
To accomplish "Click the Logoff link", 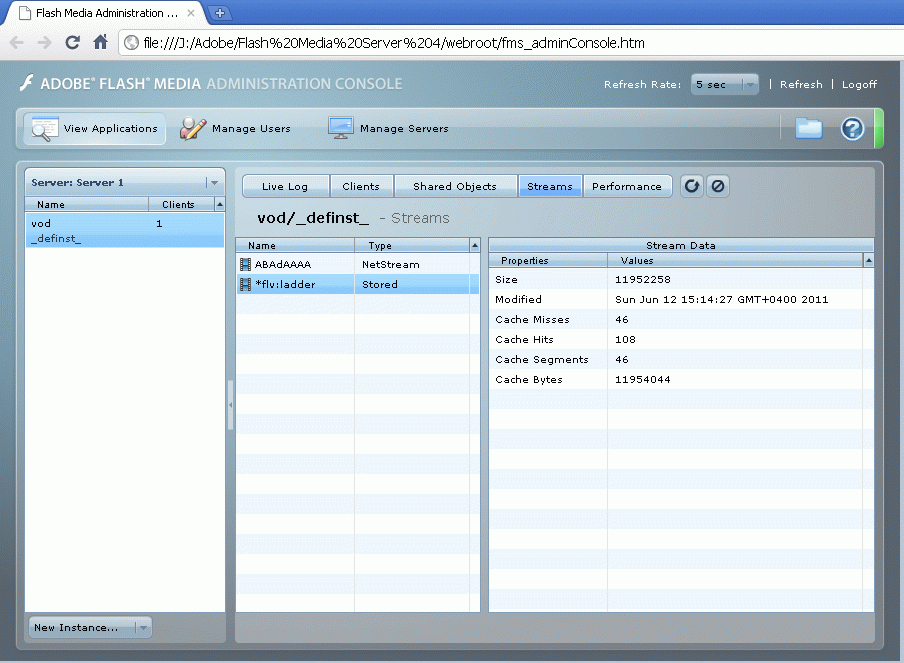I will (859, 84).
